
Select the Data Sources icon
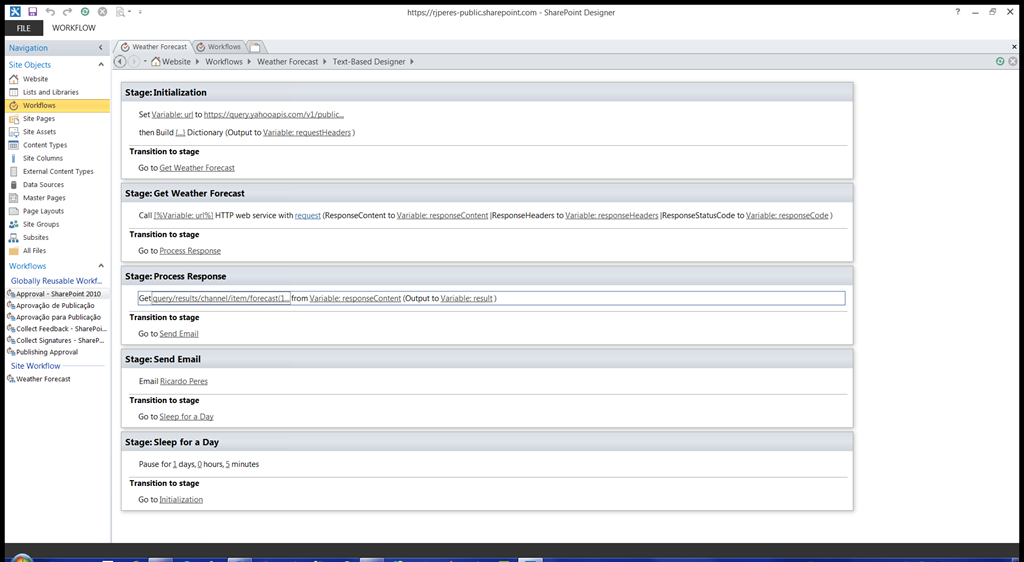[14, 185]
